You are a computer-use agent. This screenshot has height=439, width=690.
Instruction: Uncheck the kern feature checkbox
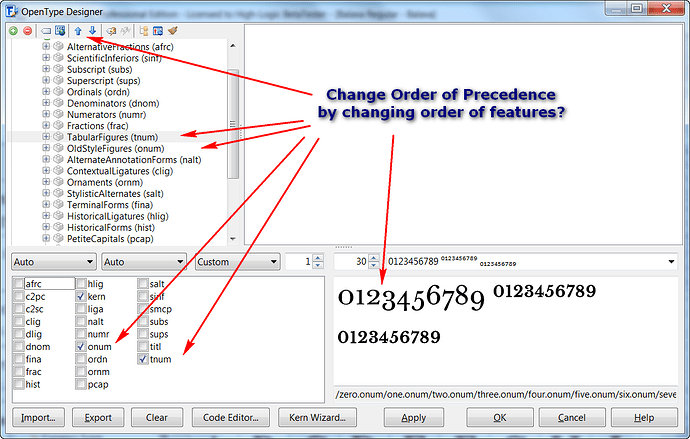(x=81, y=296)
